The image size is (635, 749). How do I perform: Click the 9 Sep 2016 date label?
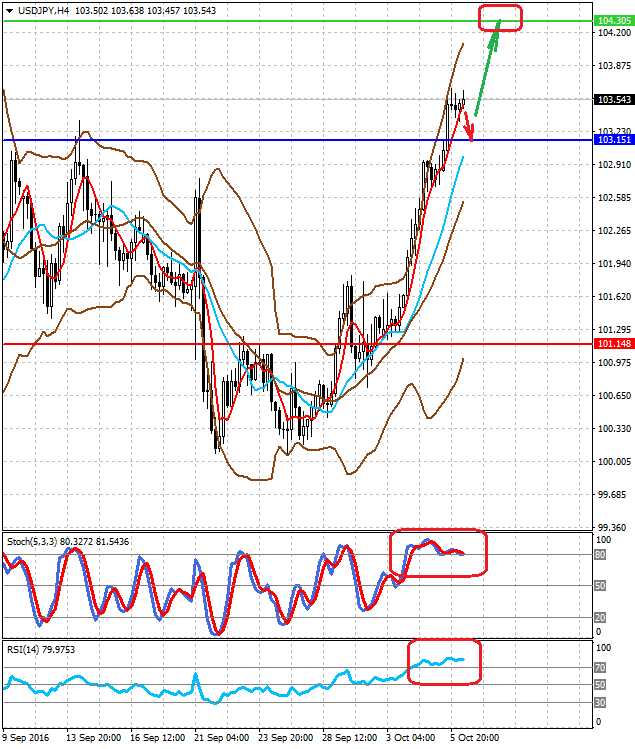tap(26, 738)
